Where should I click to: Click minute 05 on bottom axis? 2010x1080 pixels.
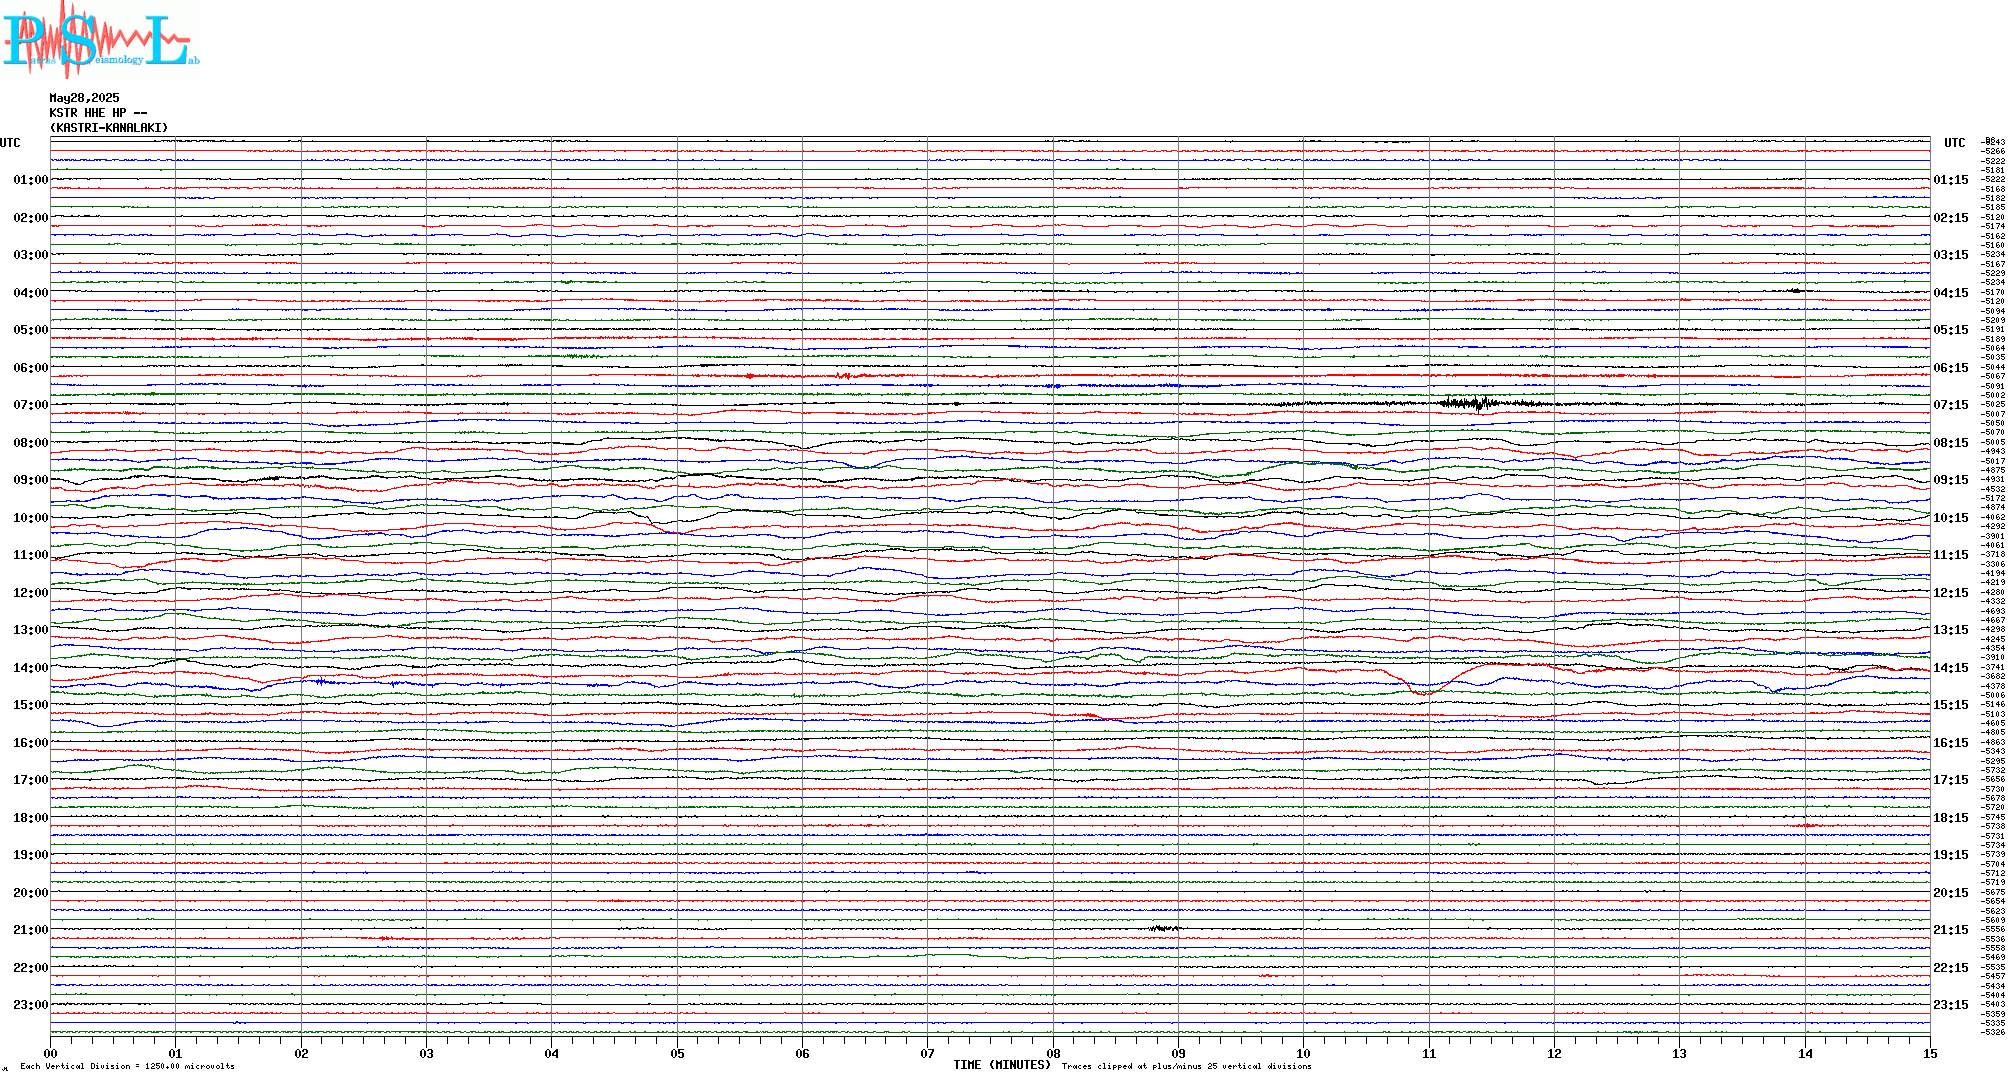tap(677, 1053)
